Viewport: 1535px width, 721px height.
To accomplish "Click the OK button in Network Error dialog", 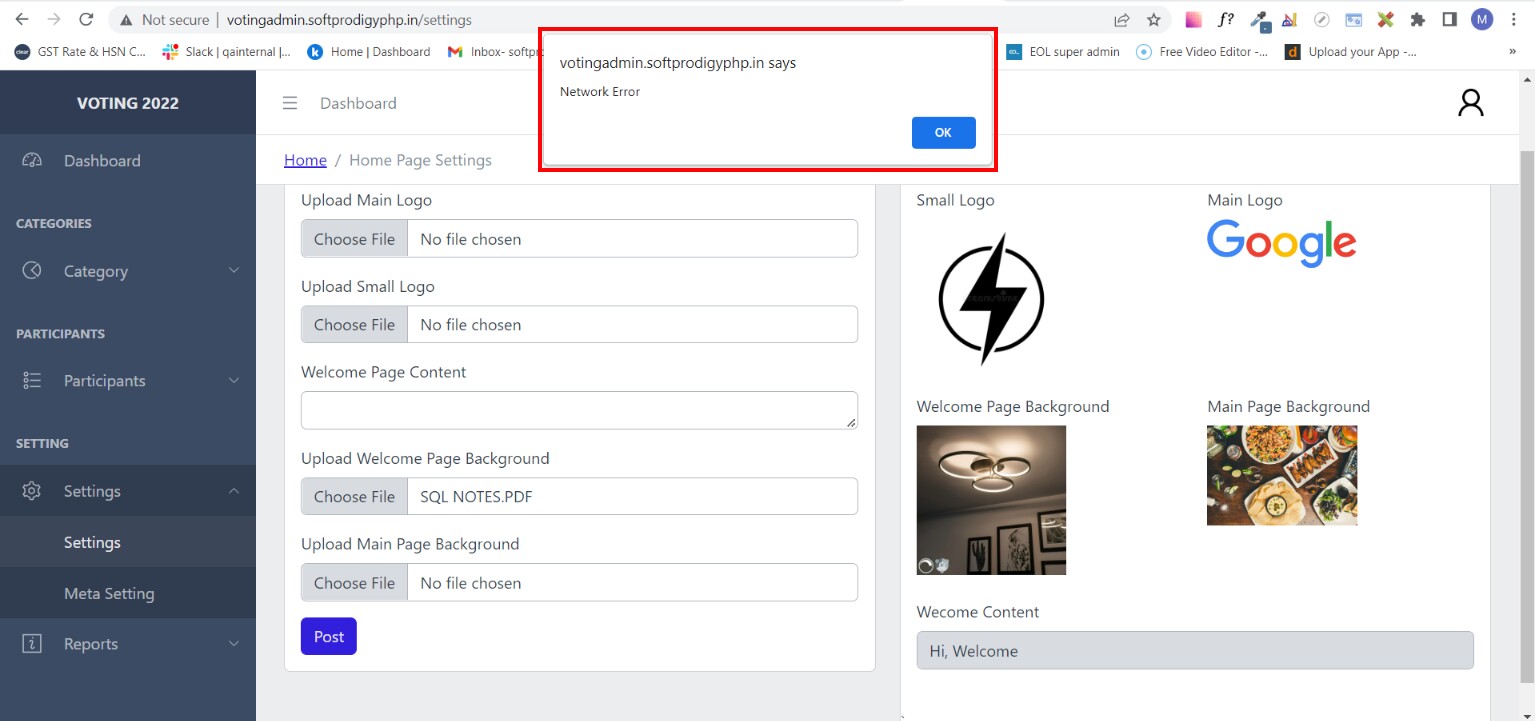I will click(x=943, y=132).
